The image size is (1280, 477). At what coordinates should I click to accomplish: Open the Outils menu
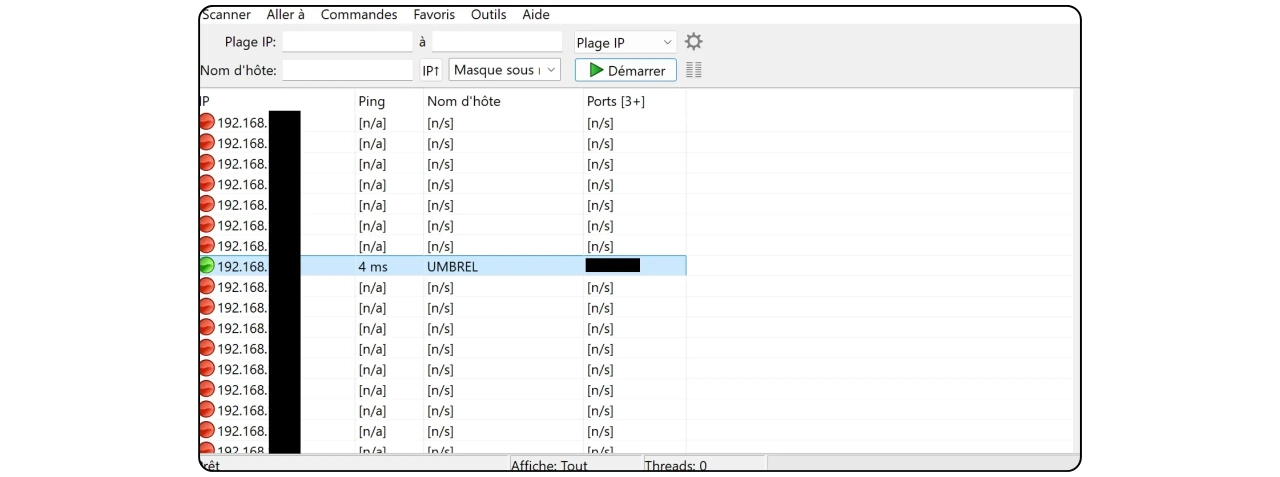[x=488, y=15]
